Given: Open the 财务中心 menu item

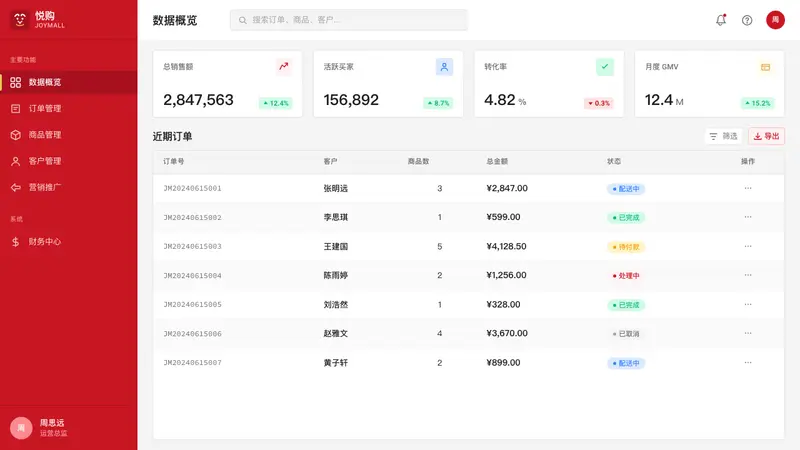Looking at the screenshot, I should tap(68, 242).
